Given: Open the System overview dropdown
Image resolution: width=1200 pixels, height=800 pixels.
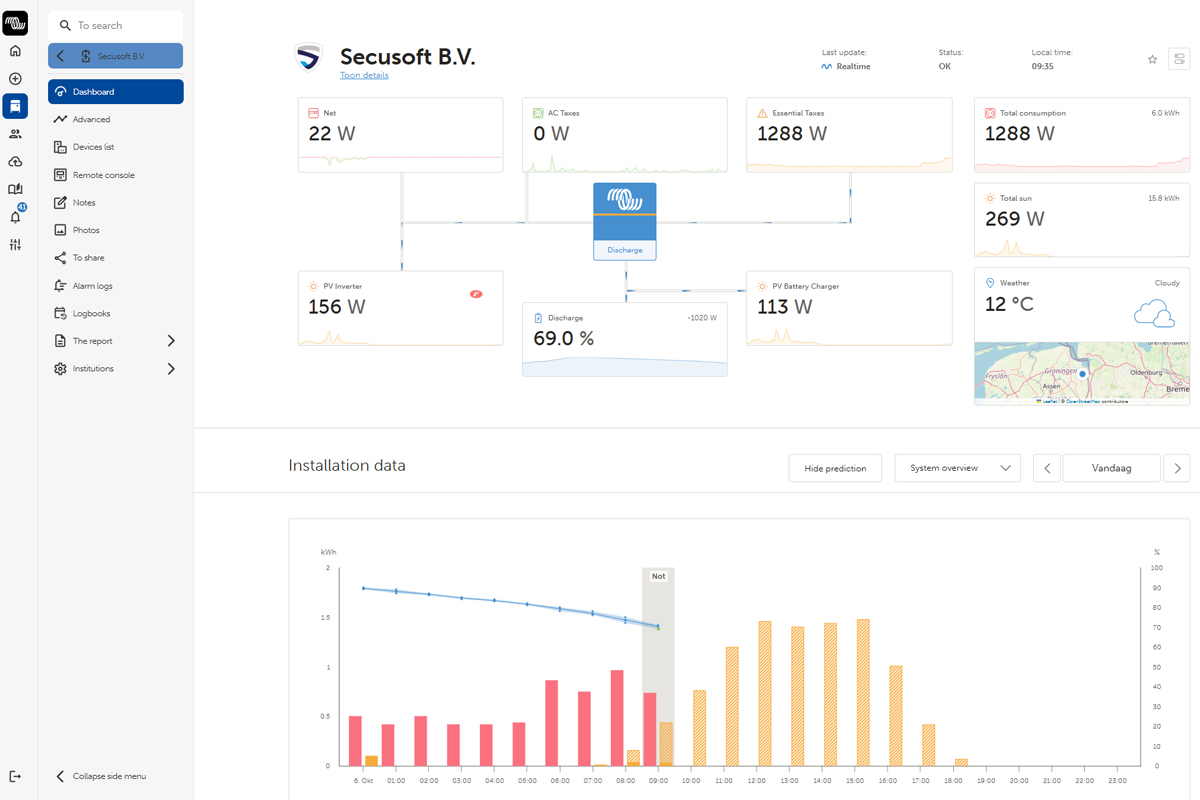Looking at the screenshot, I should coord(957,468).
